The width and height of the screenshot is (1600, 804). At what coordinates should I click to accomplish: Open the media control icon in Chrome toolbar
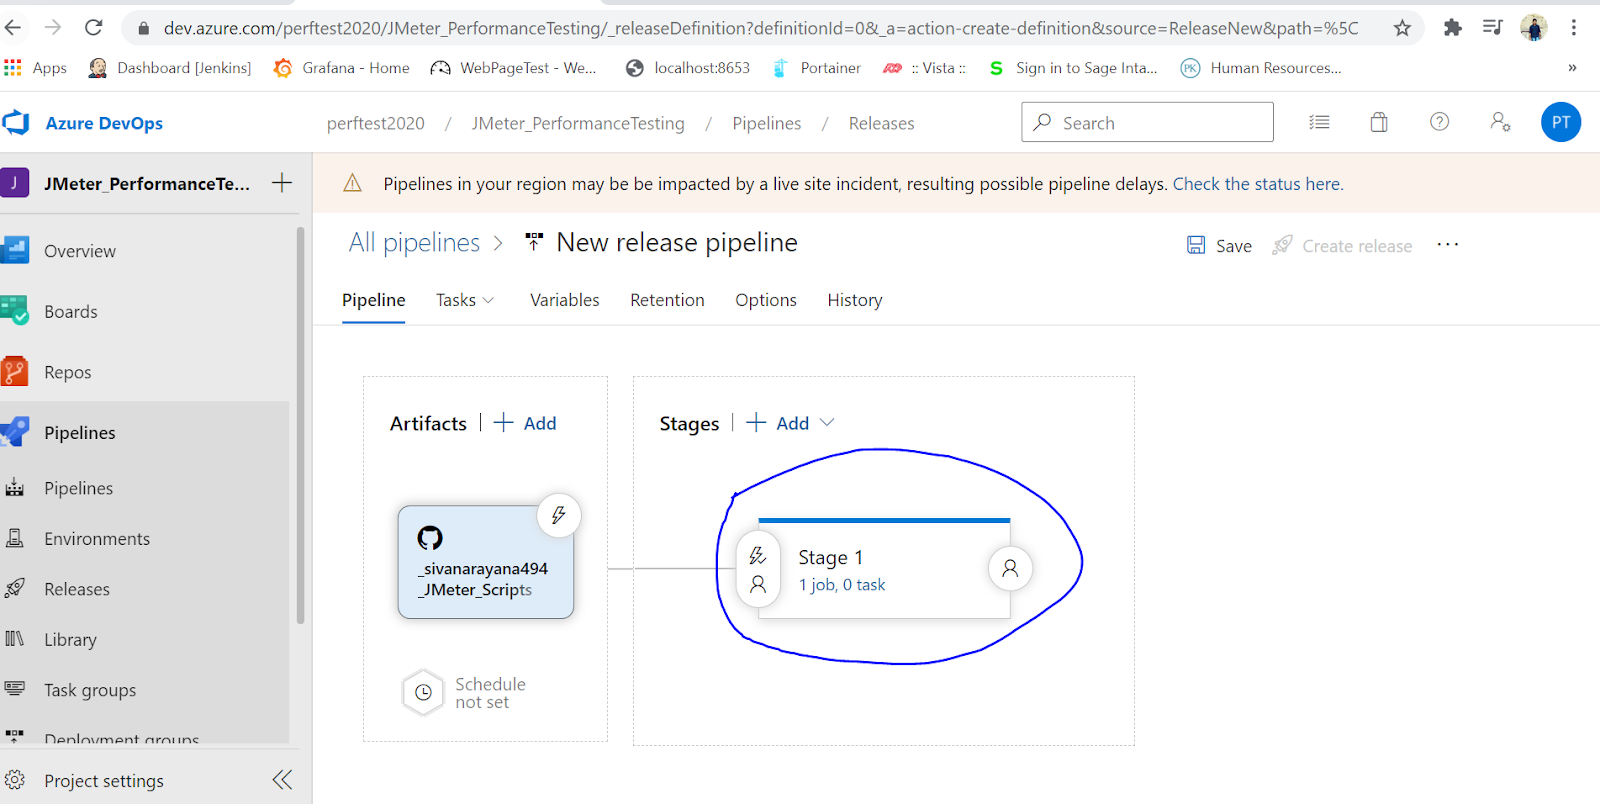click(1493, 28)
